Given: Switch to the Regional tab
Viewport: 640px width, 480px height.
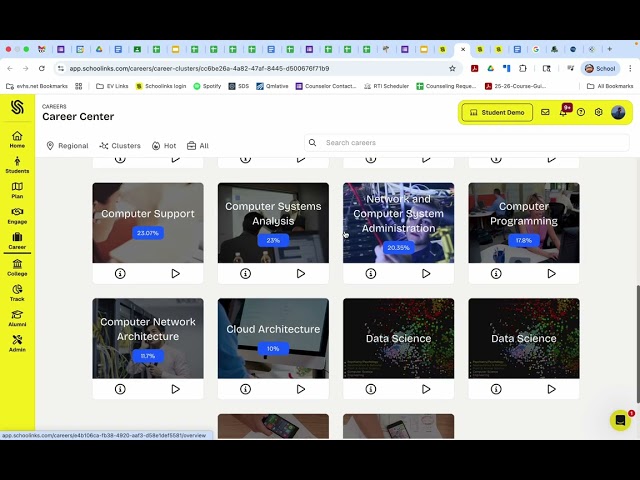Looking at the screenshot, I should click(x=67, y=146).
